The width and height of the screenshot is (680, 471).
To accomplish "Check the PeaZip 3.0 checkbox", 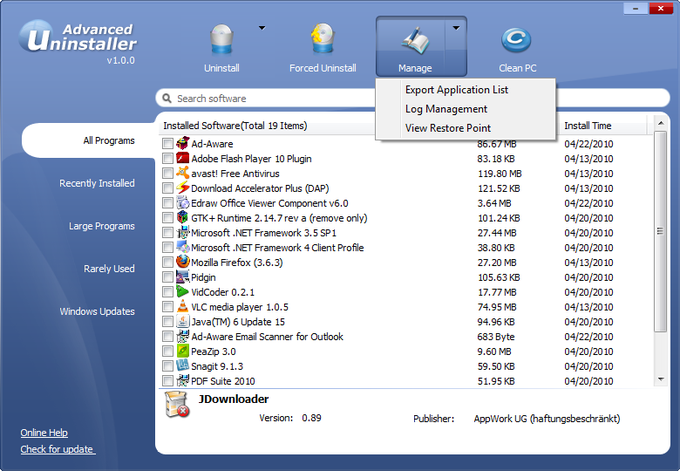I will coord(167,351).
